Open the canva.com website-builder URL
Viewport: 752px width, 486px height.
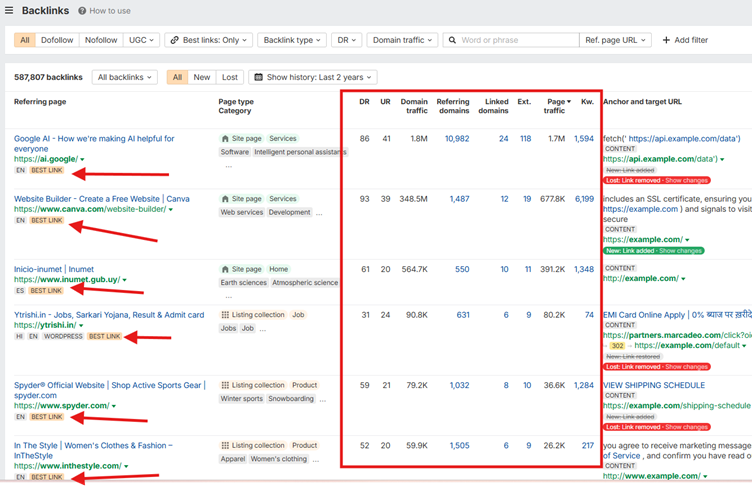[90, 209]
